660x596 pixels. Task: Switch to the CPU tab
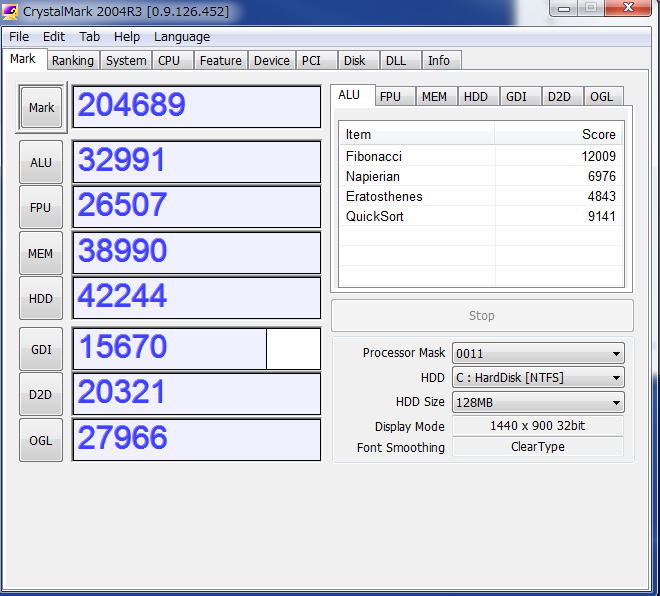(x=169, y=61)
